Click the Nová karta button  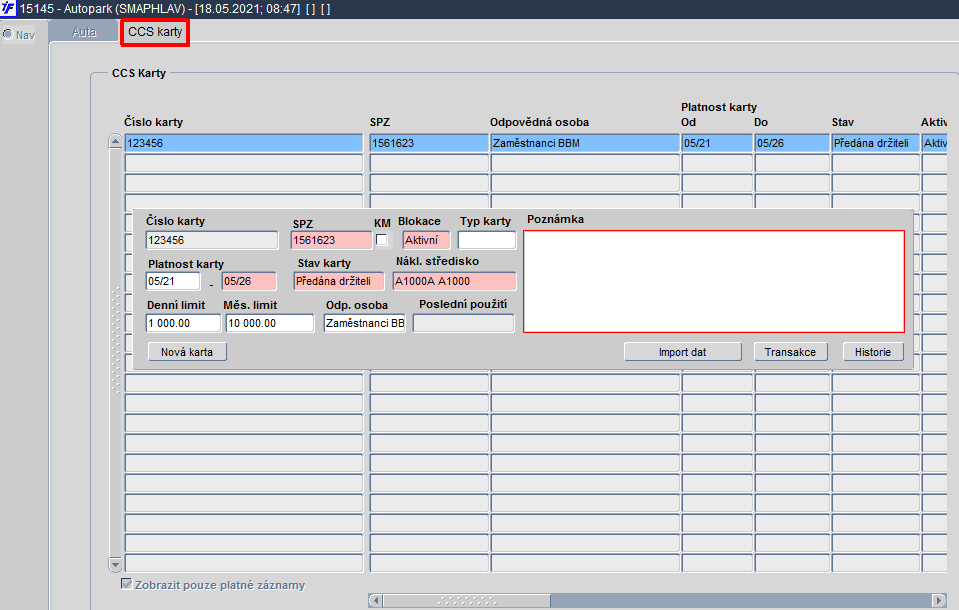point(187,352)
